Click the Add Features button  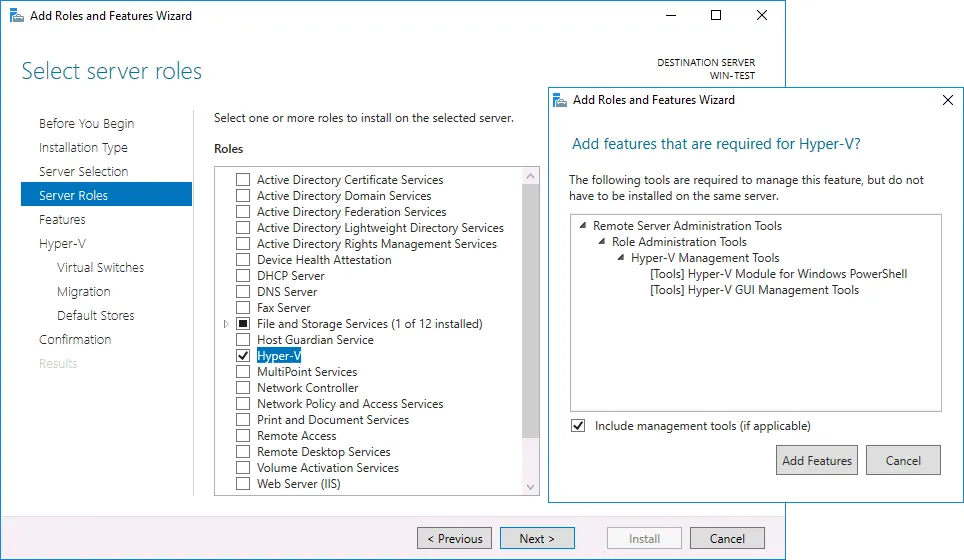pyautogui.click(x=817, y=461)
